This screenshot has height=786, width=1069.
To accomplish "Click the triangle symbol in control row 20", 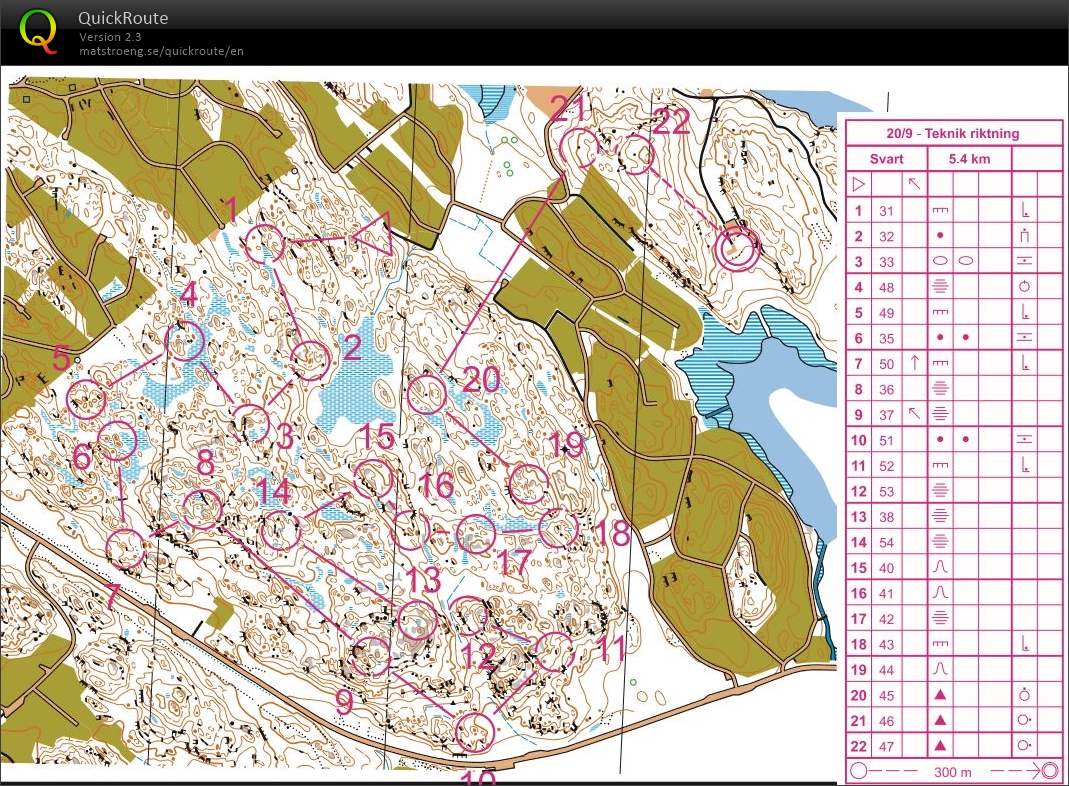I will [940, 695].
